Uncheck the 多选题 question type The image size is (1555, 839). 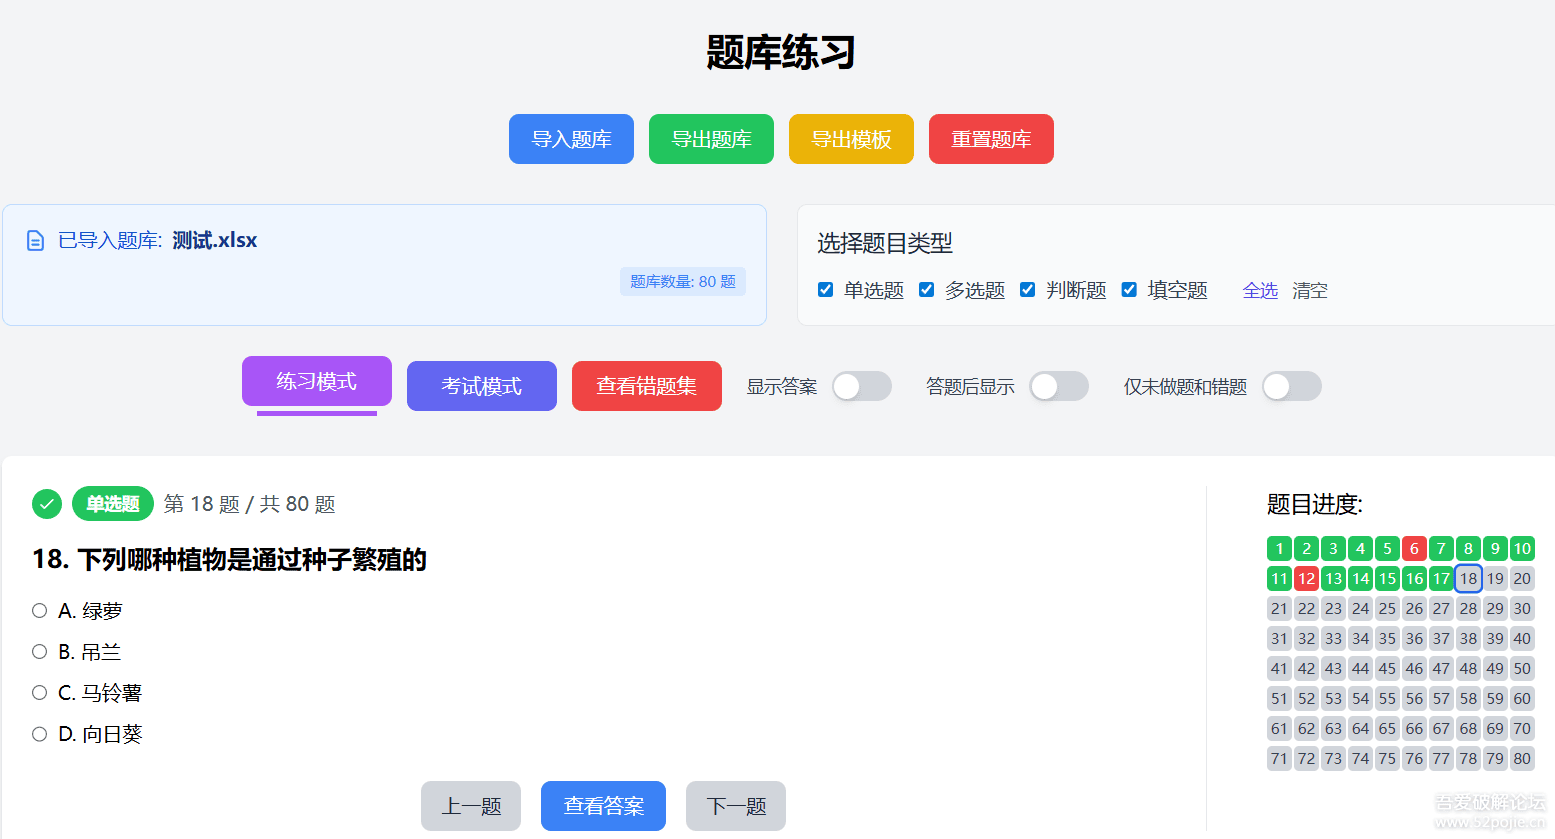[x=926, y=289]
